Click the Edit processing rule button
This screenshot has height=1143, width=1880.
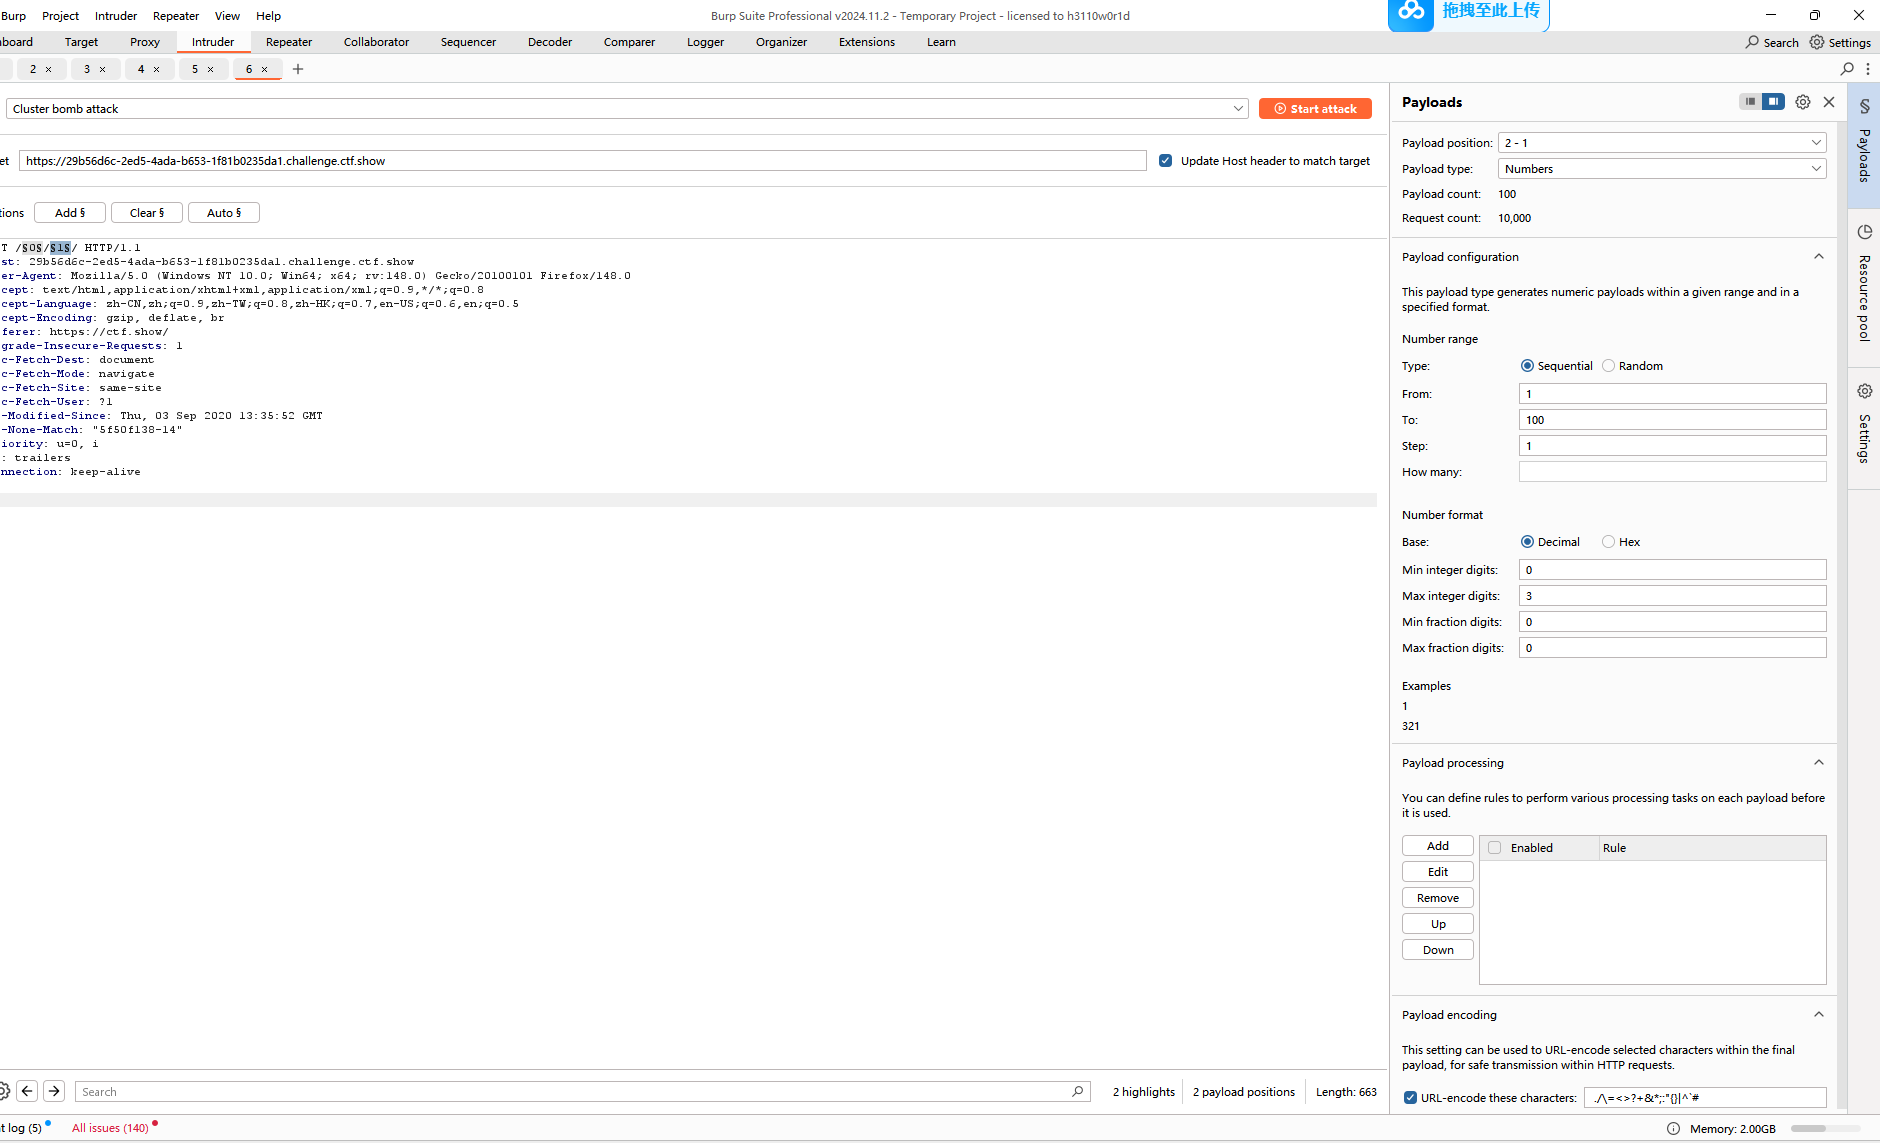[x=1438, y=872]
